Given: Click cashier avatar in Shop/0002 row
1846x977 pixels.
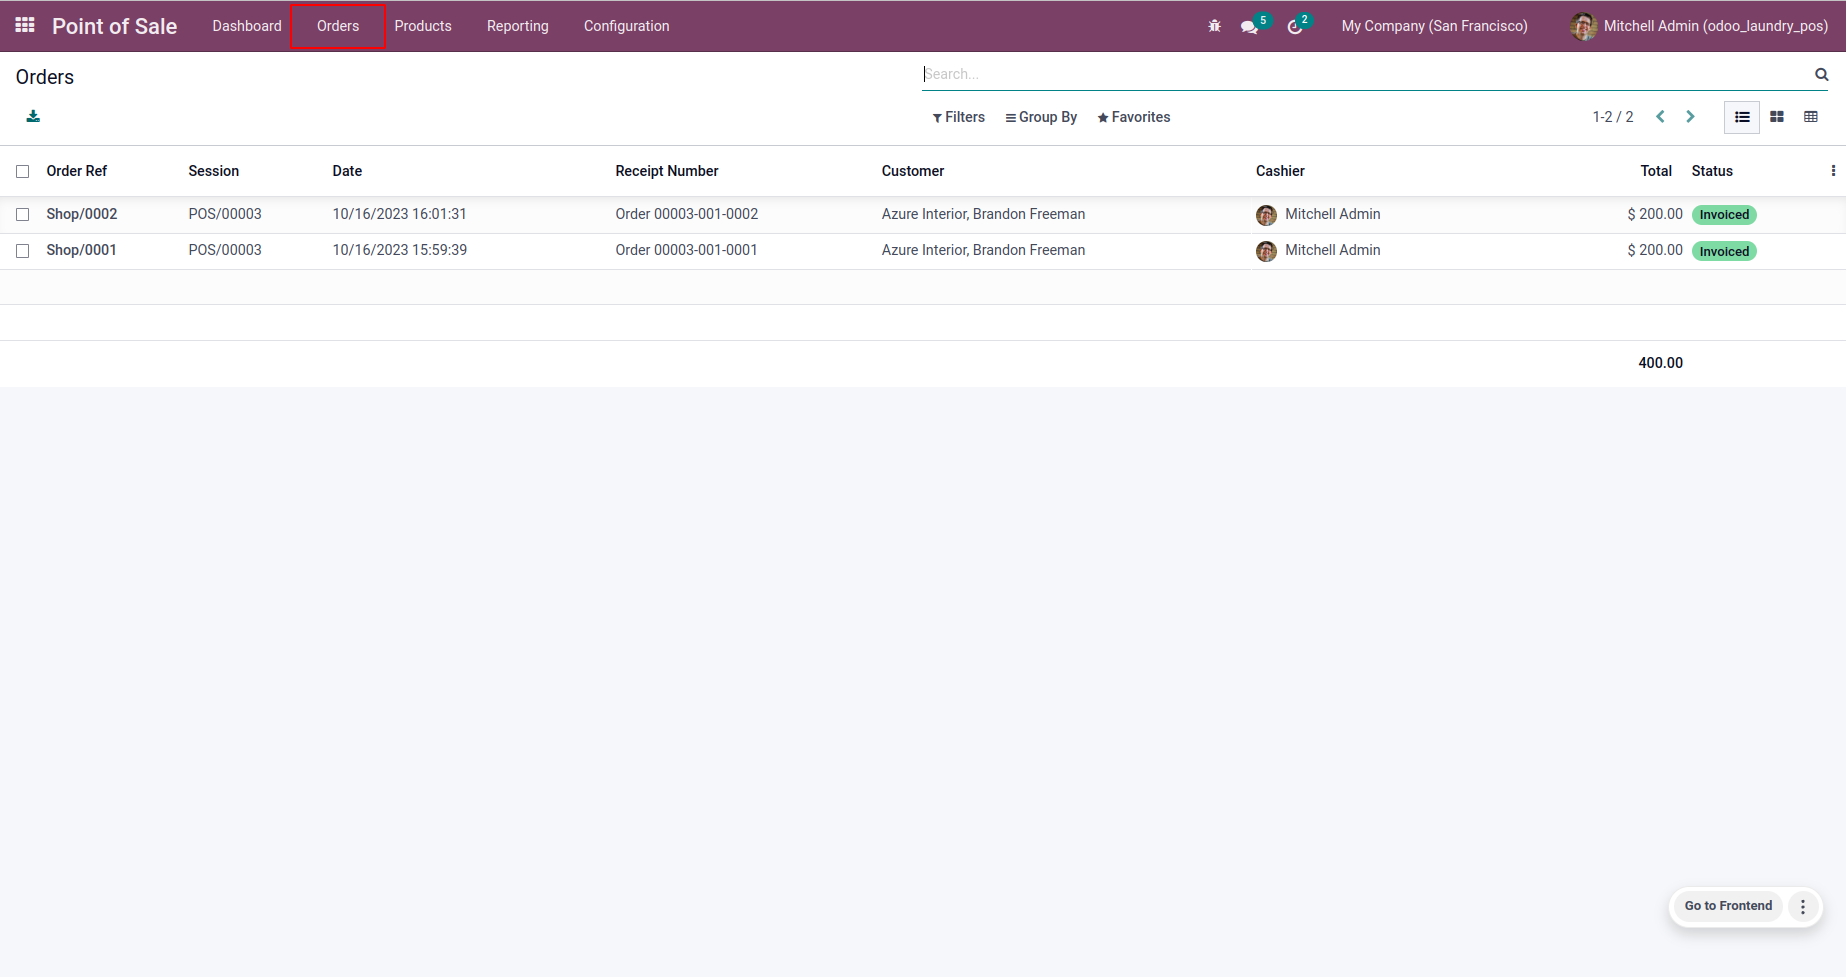Looking at the screenshot, I should pyautogui.click(x=1266, y=215).
